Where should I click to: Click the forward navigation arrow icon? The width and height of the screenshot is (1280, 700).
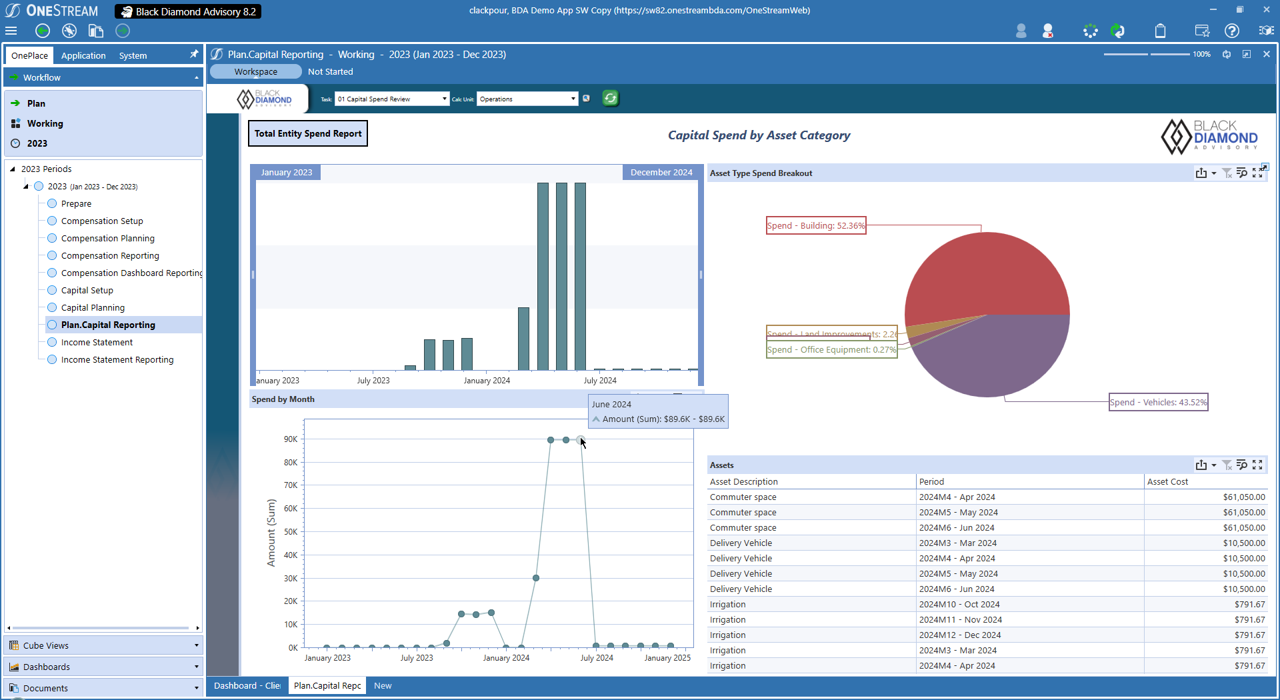click(x=123, y=31)
